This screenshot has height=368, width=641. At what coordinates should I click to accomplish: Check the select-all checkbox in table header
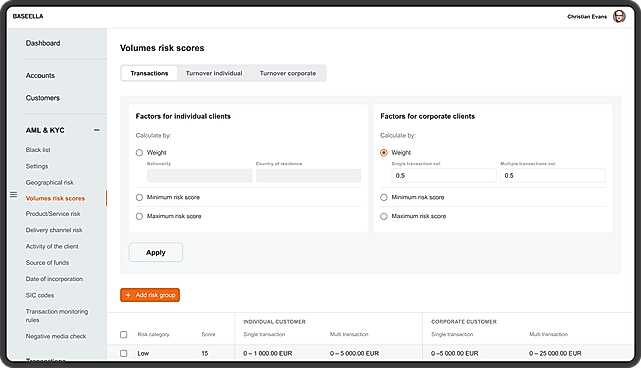point(124,334)
